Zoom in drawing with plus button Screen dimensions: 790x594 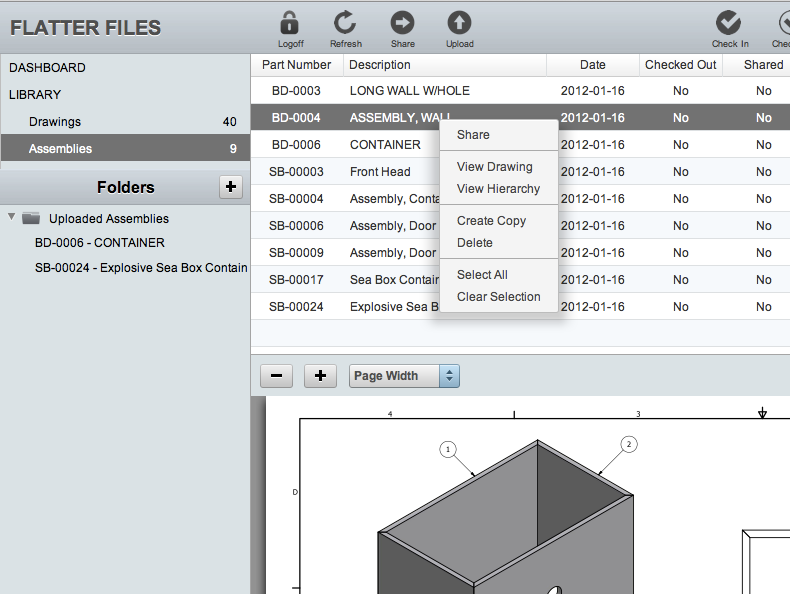320,376
